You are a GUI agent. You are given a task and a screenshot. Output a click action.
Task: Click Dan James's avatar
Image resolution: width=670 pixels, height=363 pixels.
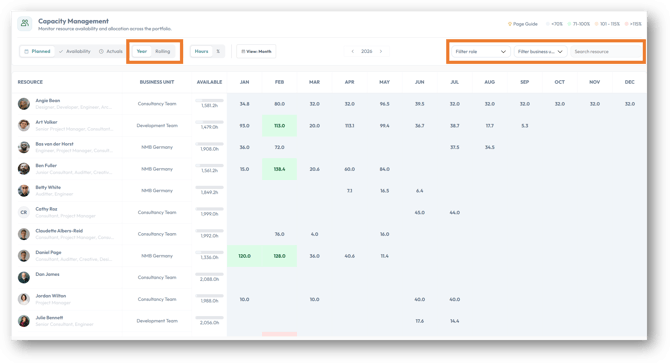(x=24, y=277)
